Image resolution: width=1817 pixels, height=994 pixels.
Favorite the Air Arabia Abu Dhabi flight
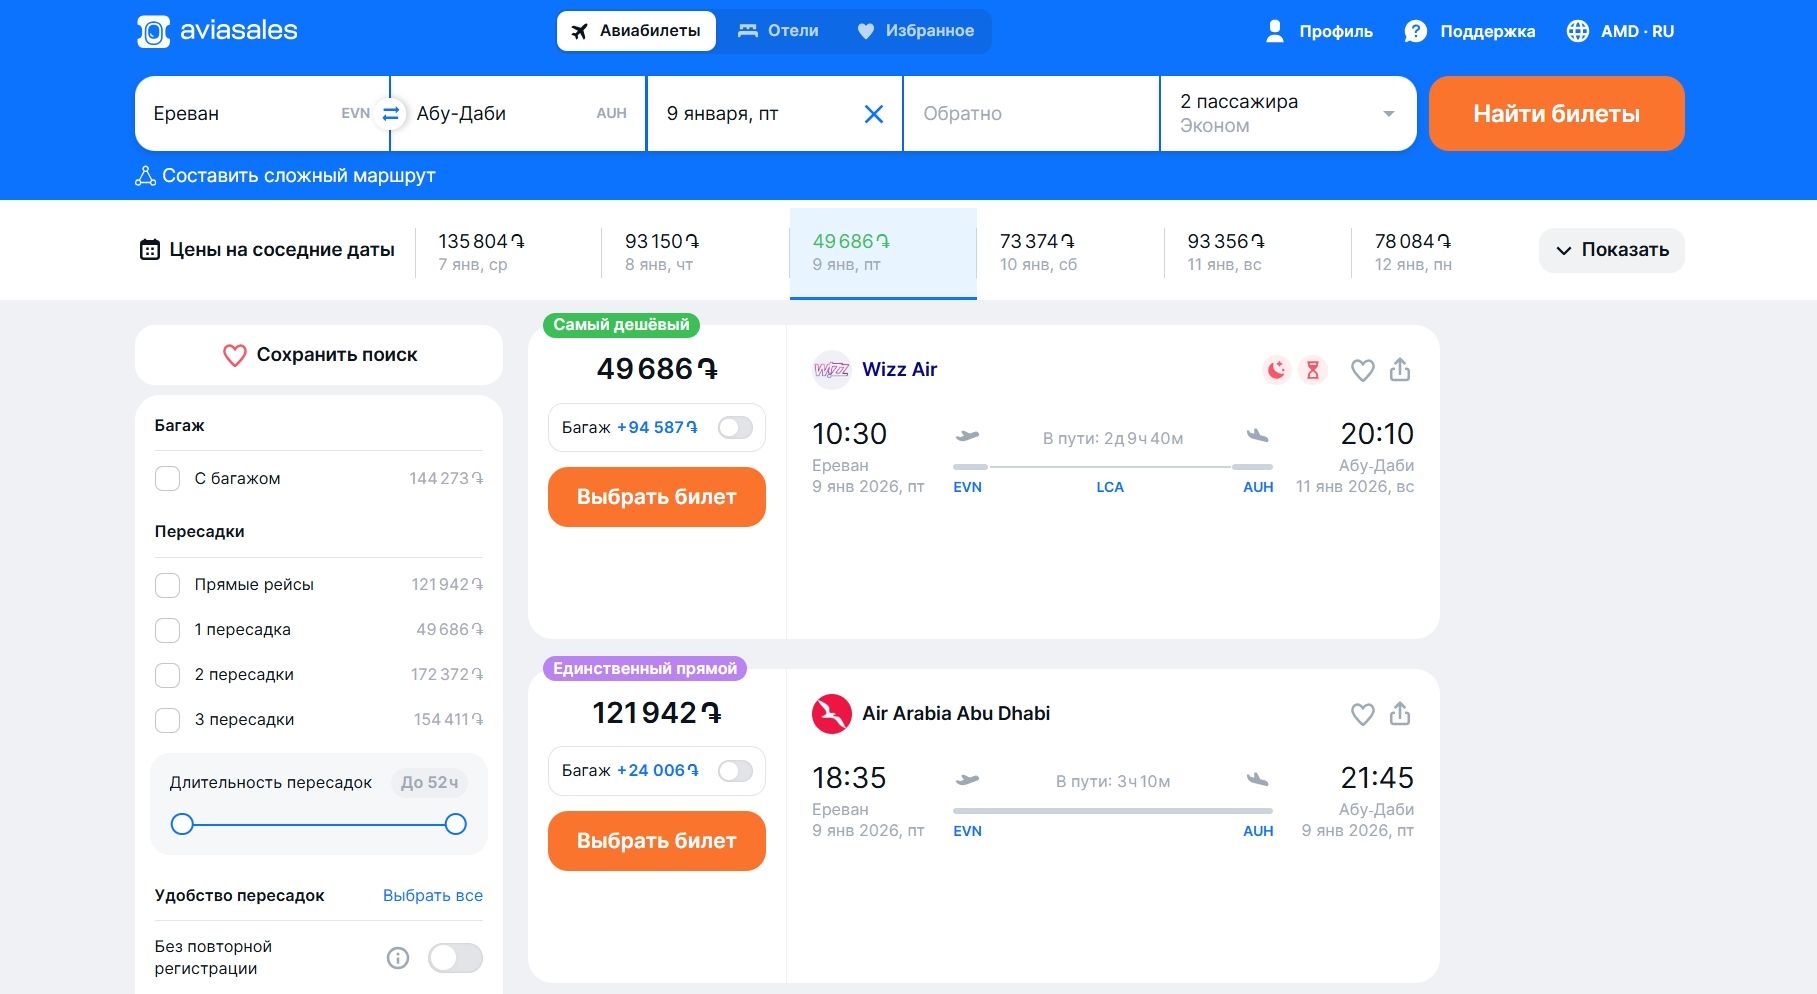click(x=1362, y=714)
